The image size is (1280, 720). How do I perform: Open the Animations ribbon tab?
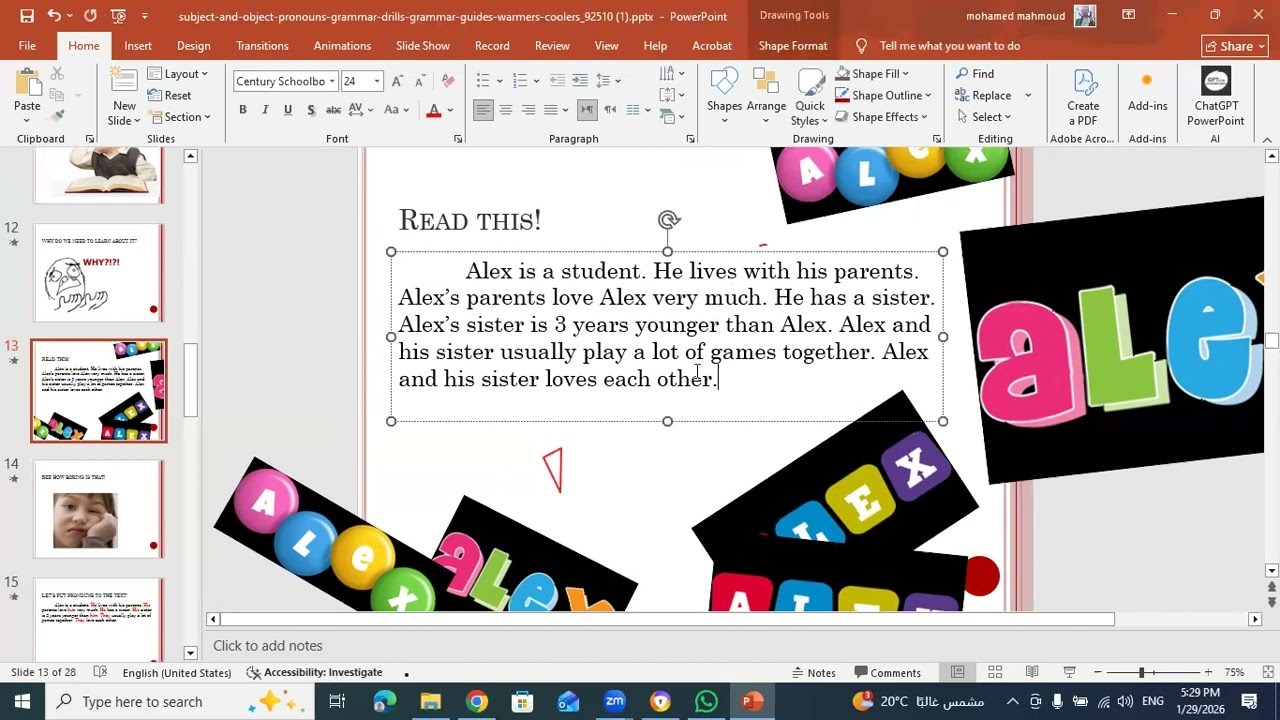pyautogui.click(x=342, y=46)
